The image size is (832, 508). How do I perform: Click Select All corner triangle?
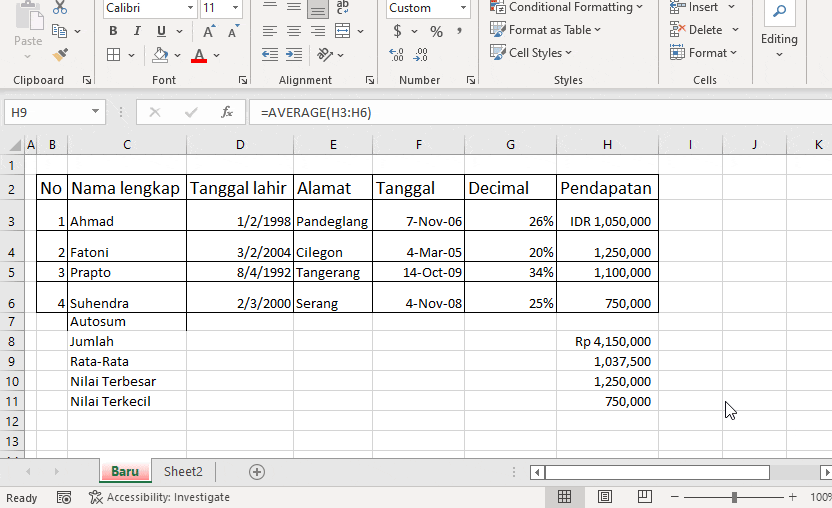point(15,145)
